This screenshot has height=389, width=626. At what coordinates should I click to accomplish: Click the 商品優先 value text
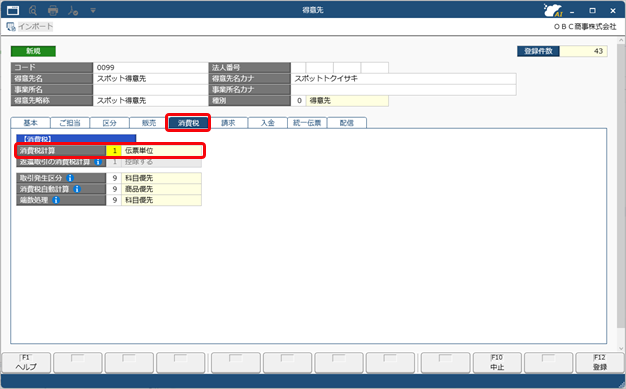pyautogui.click(x=139, y=189)
